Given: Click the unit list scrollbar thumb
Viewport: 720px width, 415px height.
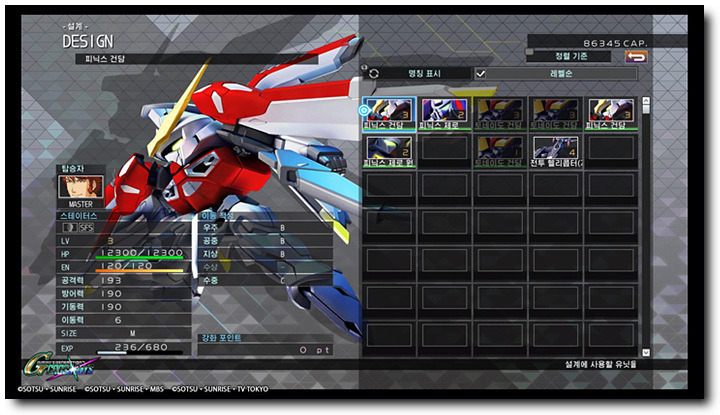Looking at the screenshot, I should pos(646,109).
